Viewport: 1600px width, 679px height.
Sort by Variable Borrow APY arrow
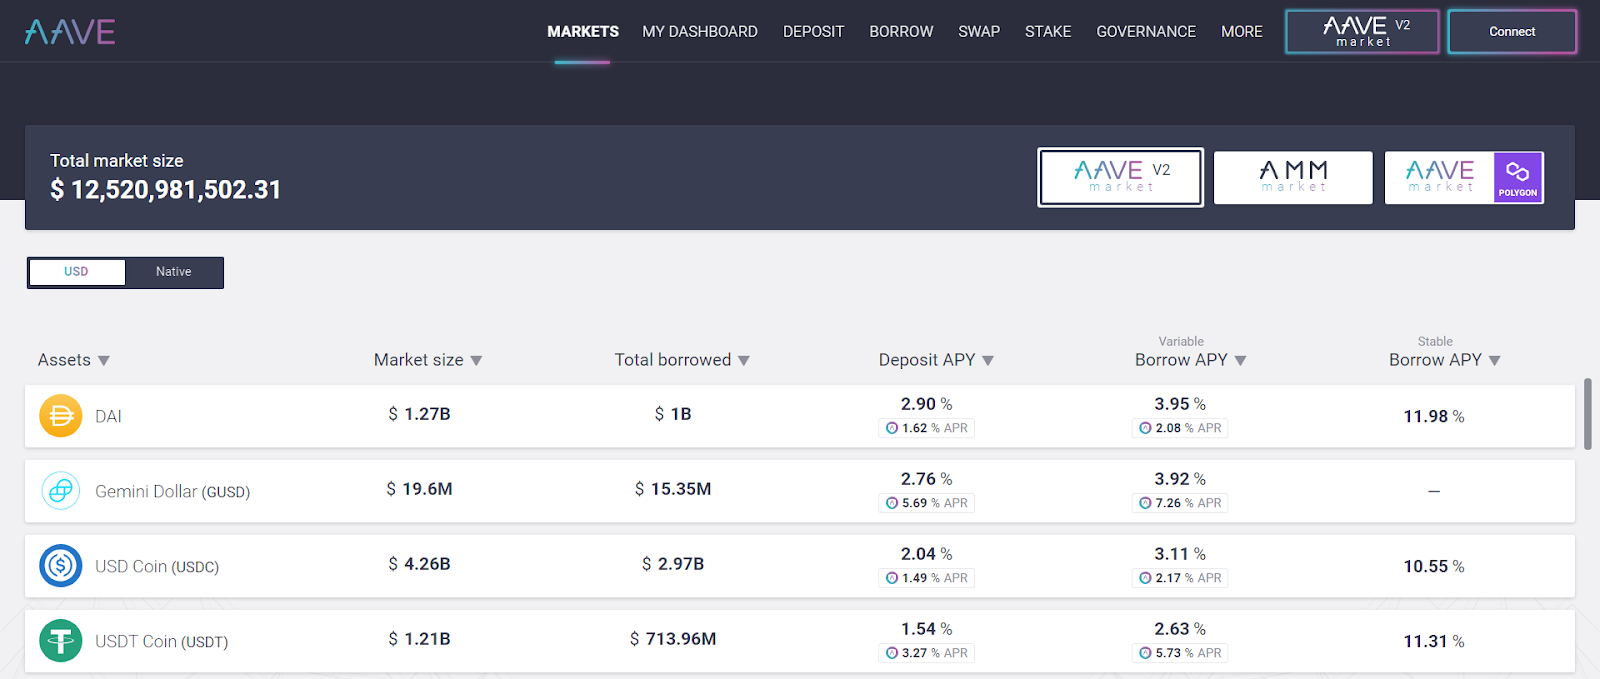pos(1240,361)
